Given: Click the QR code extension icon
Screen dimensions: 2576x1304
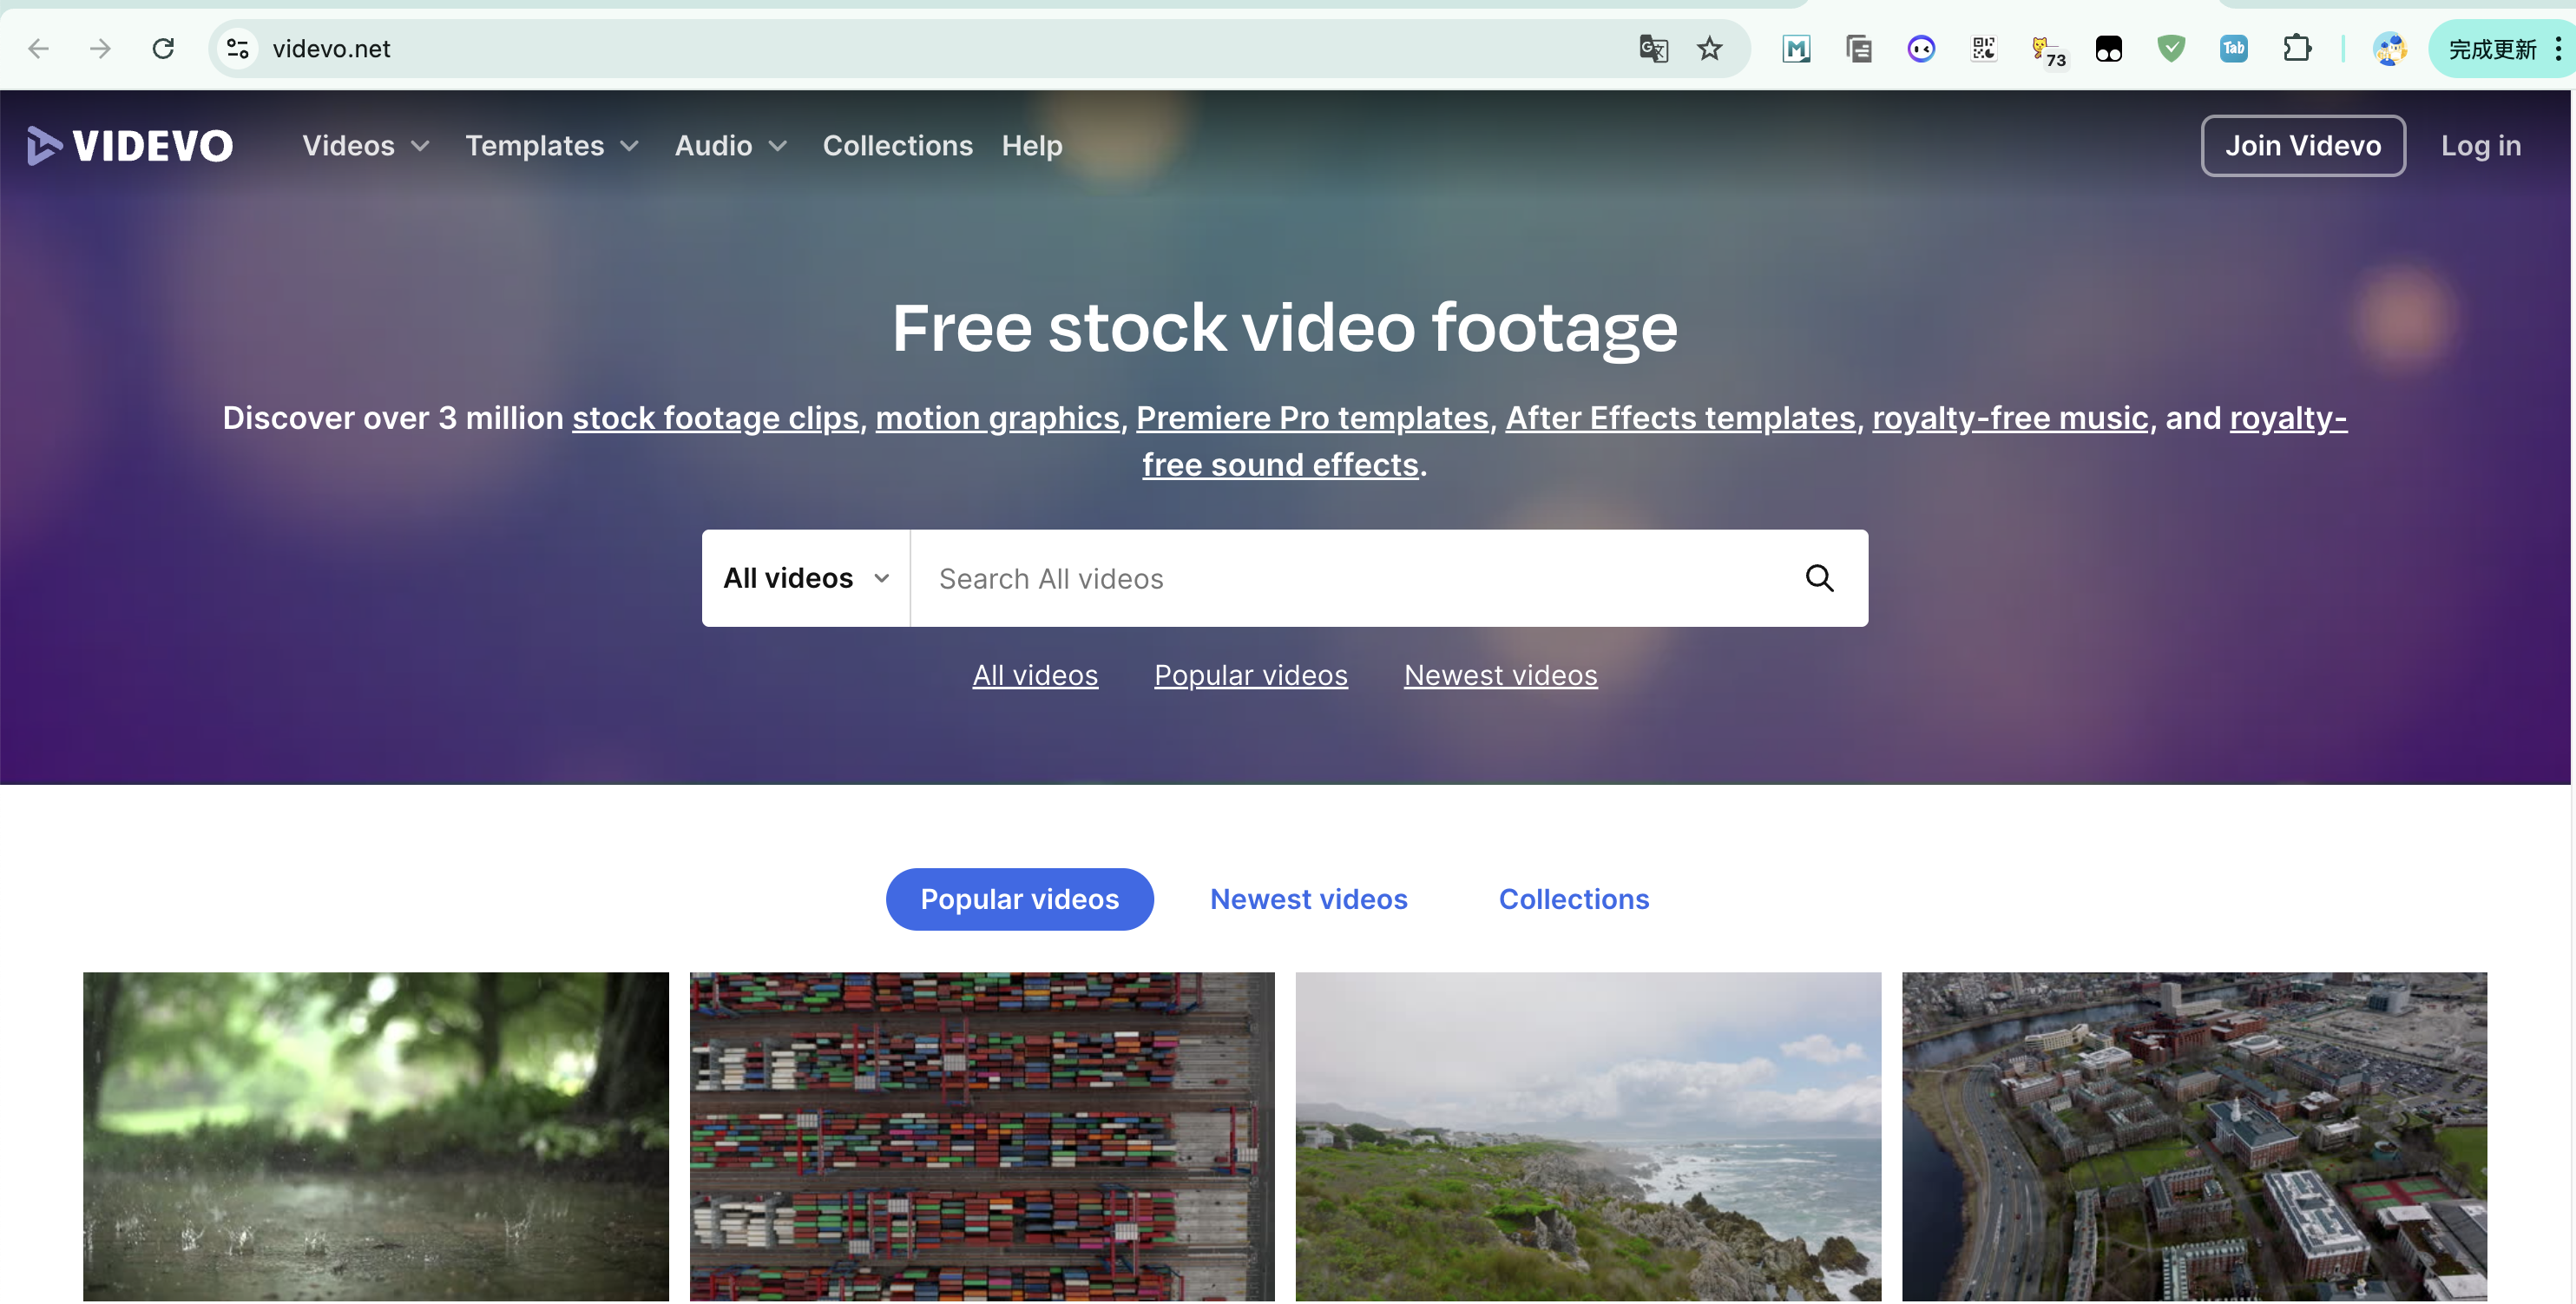Looking at the screenshot, I should point(1983,48).
